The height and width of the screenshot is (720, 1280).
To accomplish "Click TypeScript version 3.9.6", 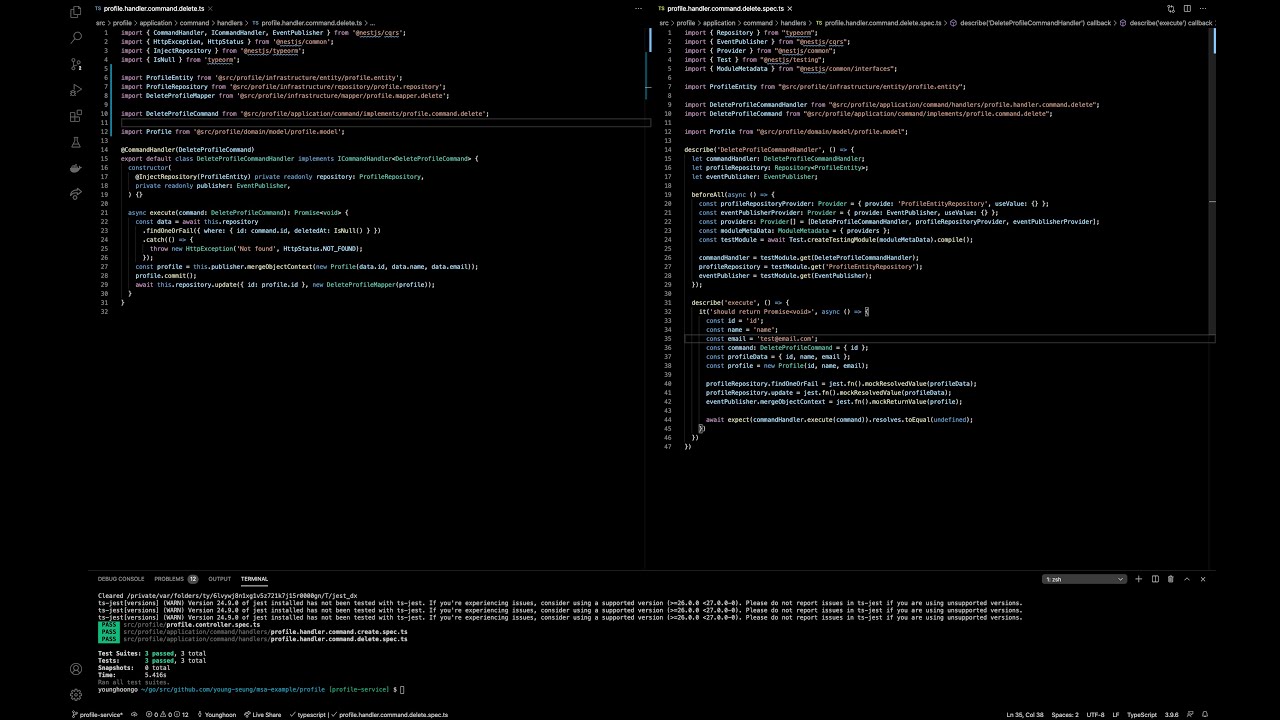I will click(x=1171, y=715).
